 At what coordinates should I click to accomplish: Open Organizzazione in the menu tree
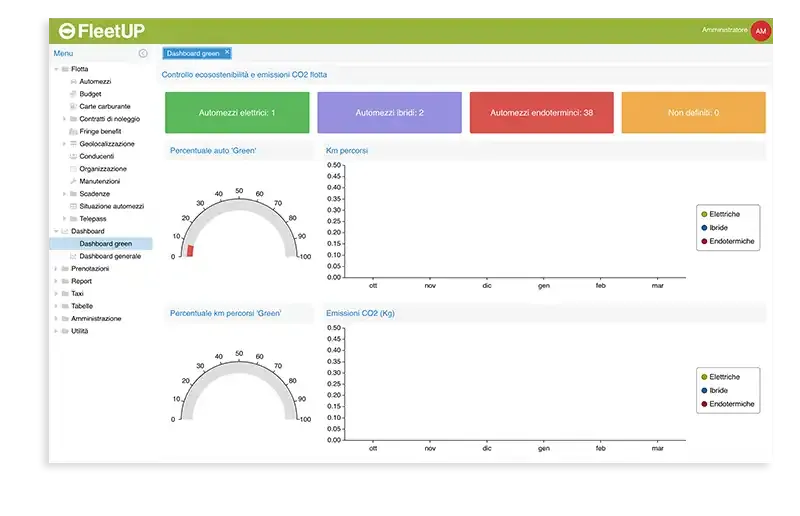103,169
